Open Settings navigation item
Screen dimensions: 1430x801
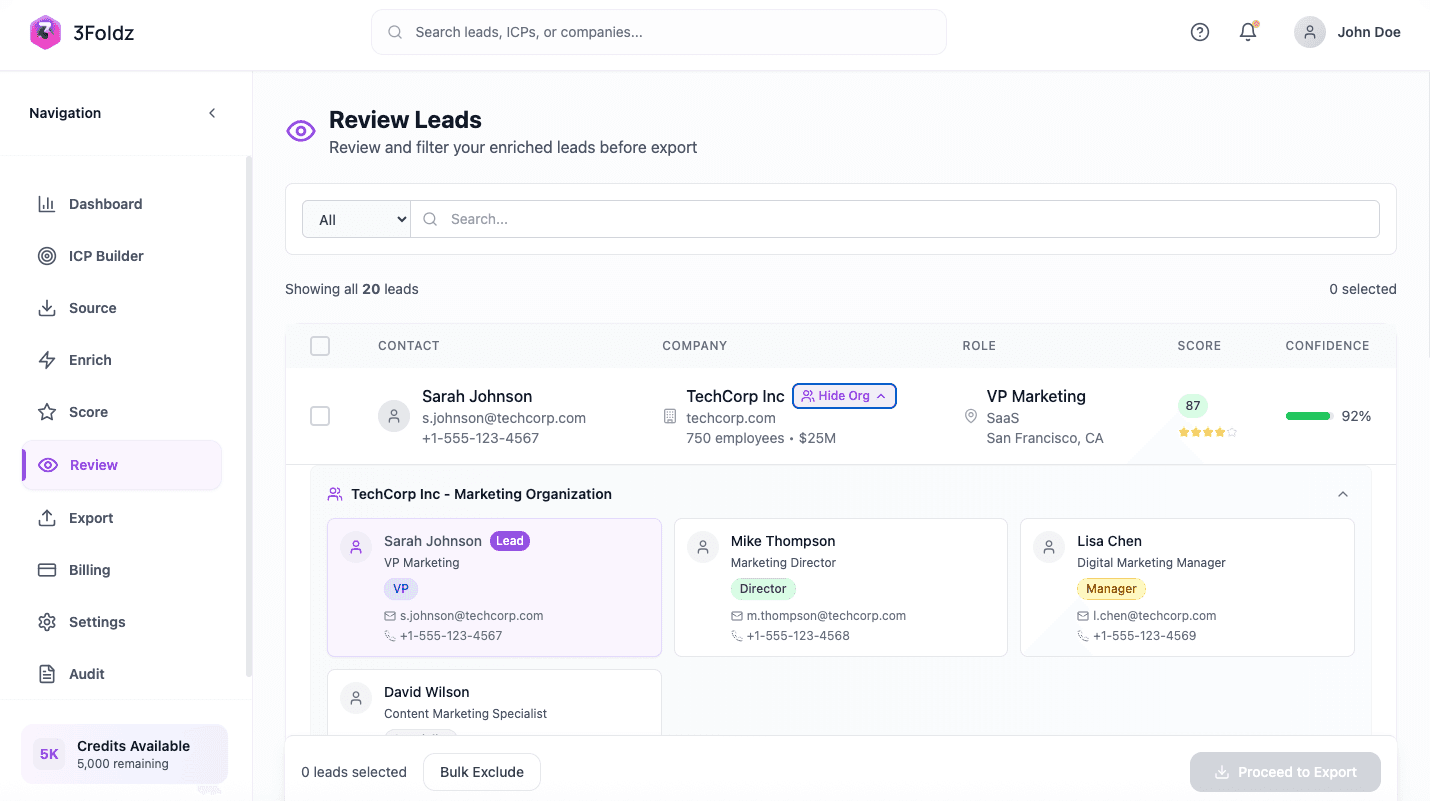(x=122, y=622)
